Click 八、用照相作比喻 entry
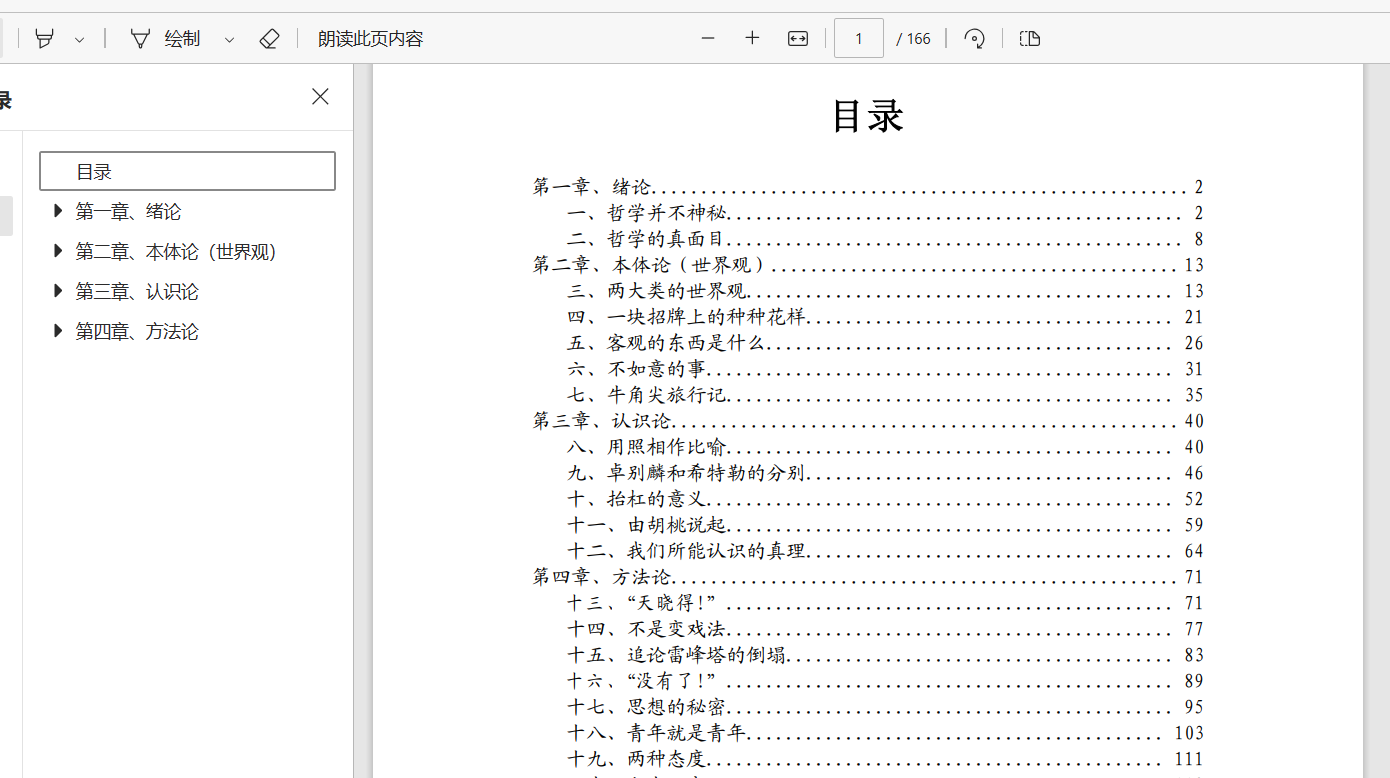 tap(885, 447)
